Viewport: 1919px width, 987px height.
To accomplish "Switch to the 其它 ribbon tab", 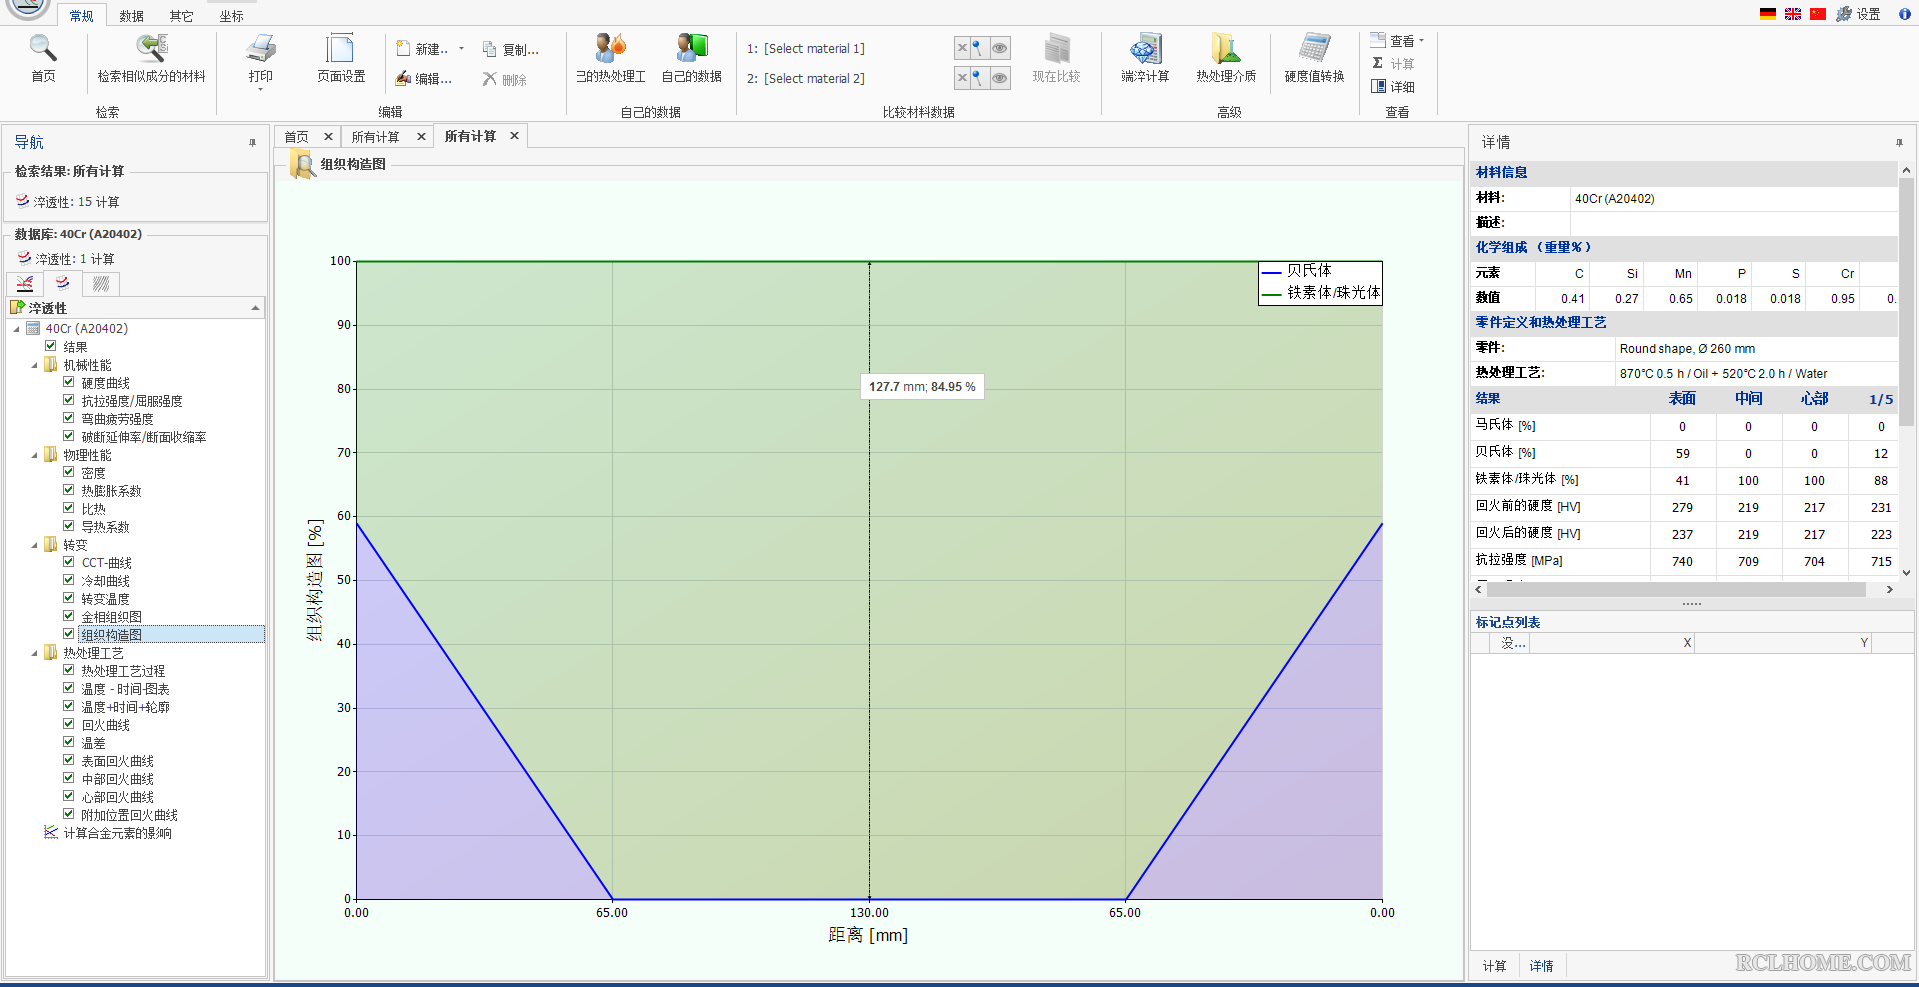I will [181, 16].
